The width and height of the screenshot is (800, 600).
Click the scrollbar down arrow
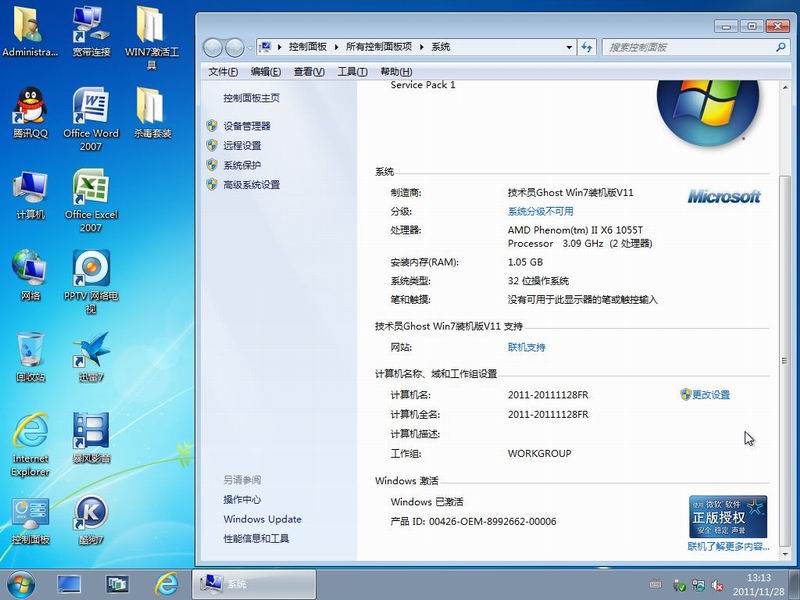pyautogui.click(x=785, y=555)
